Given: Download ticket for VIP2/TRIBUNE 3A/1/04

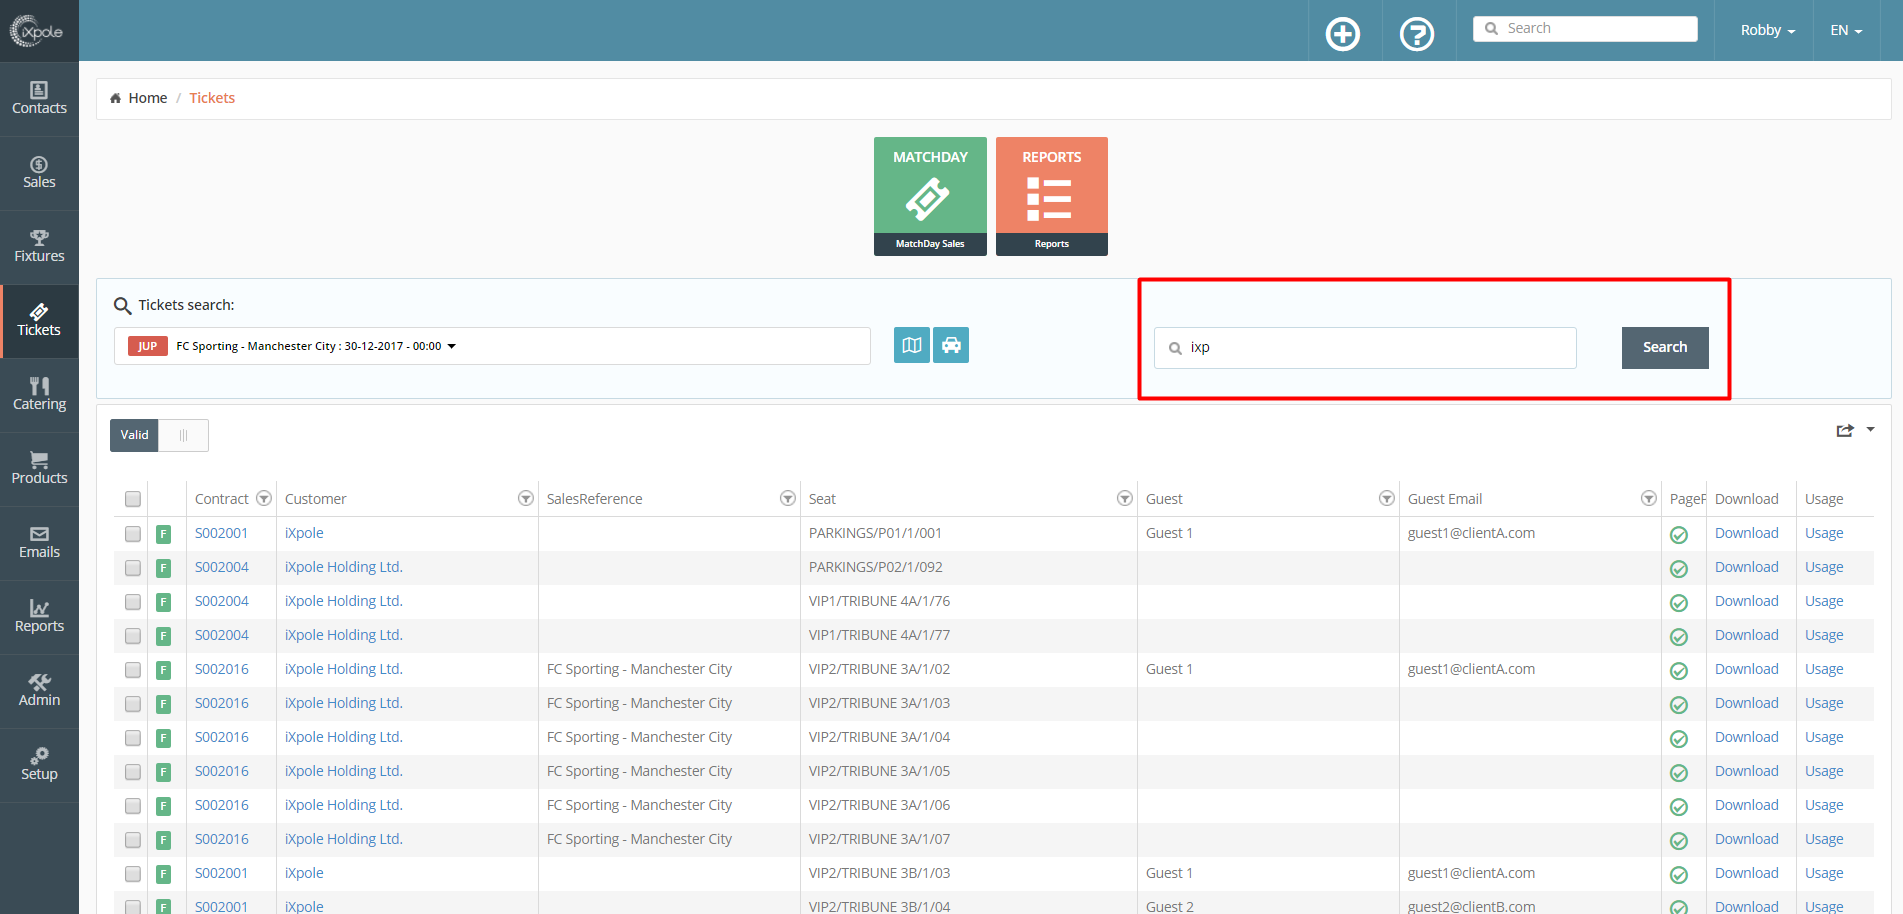Looking at the screenshot, I should [x=1746, y=737].
